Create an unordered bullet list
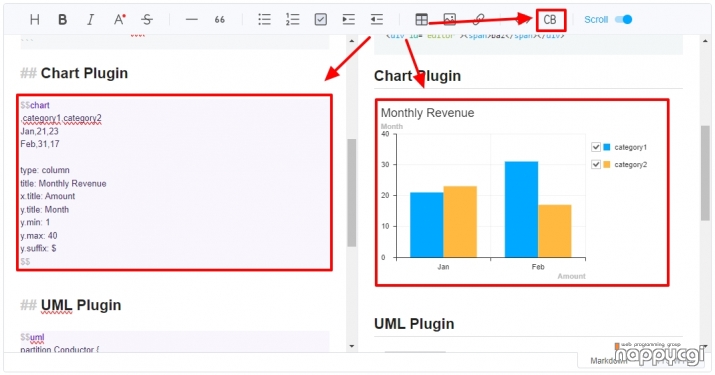This screenshot has width=715, height=375. point(264,20)
